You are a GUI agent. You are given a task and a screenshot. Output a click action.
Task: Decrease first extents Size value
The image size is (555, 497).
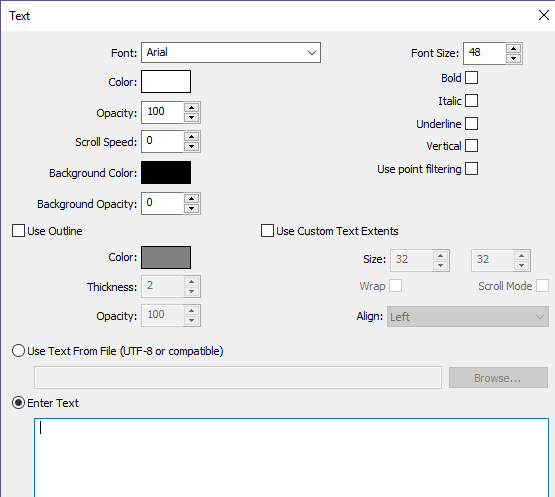pyautogui.click(x=441, y=265)
